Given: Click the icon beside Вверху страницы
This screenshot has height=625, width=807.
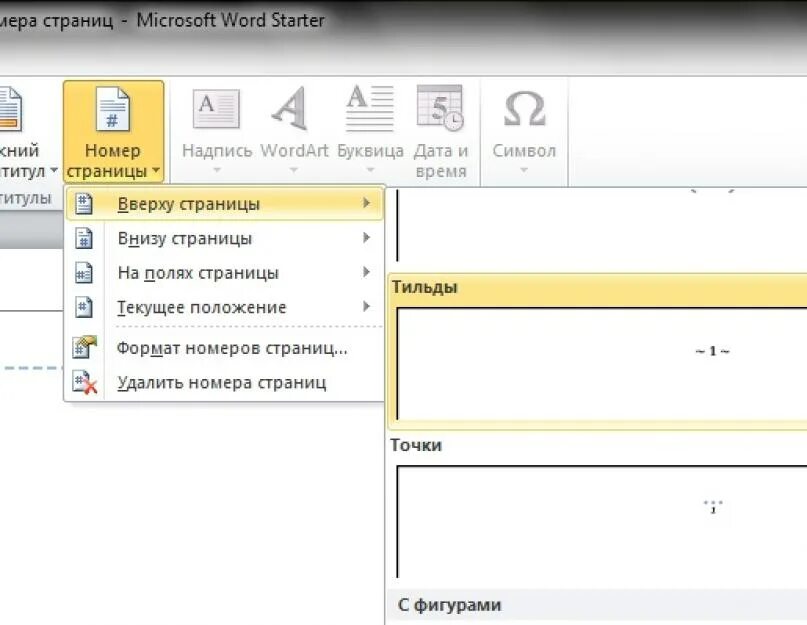Looking at the screenshot, I should 84,203.
